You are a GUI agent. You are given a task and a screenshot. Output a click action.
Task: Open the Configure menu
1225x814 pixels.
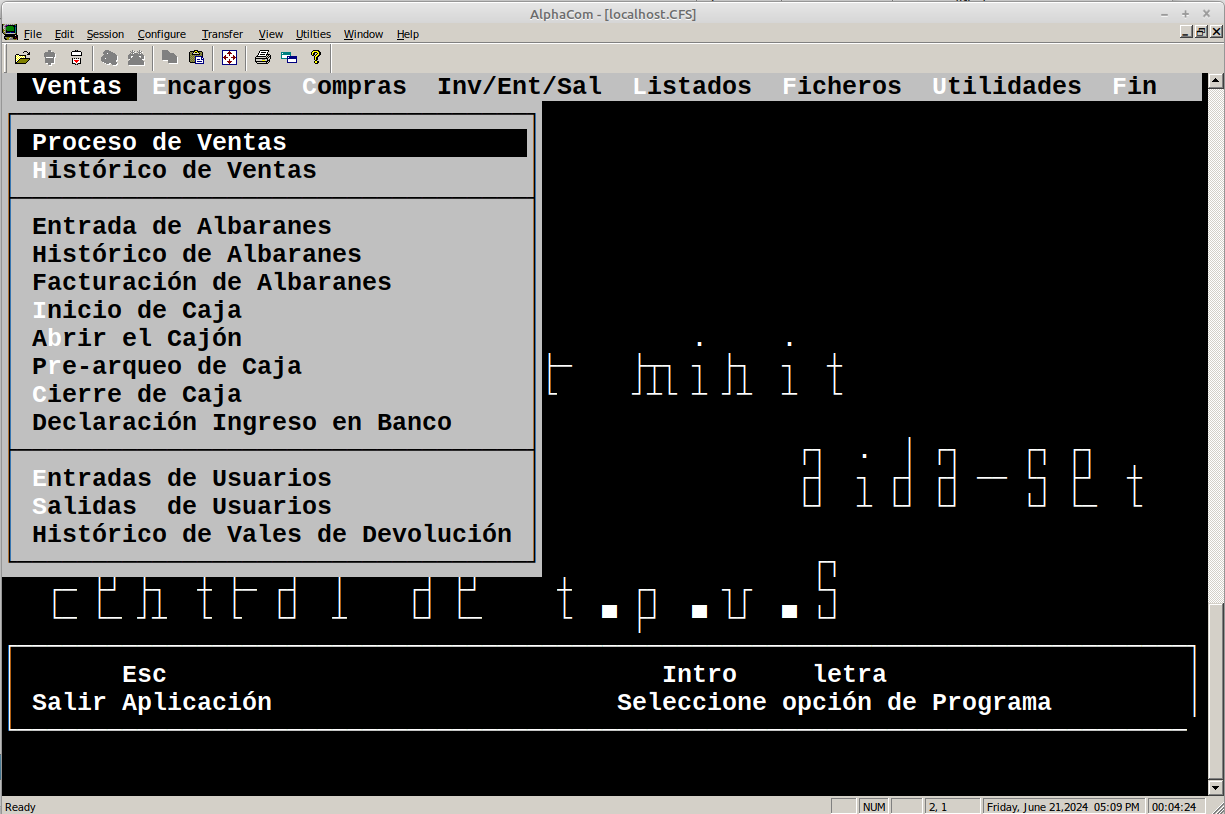(161, 34)
